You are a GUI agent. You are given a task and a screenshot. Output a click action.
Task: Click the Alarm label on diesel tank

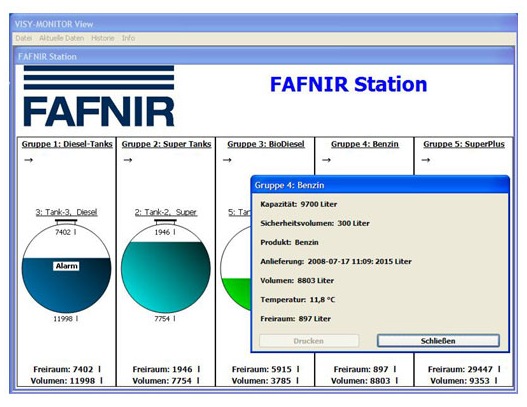click(67, 266)
